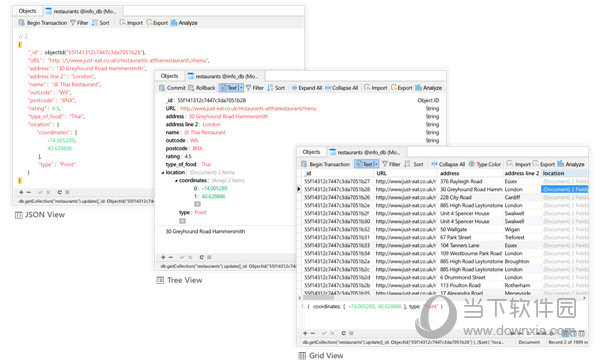Add a record with plus icon in Tree View
The image size is (600, 360).
click(x=163, y=257)
